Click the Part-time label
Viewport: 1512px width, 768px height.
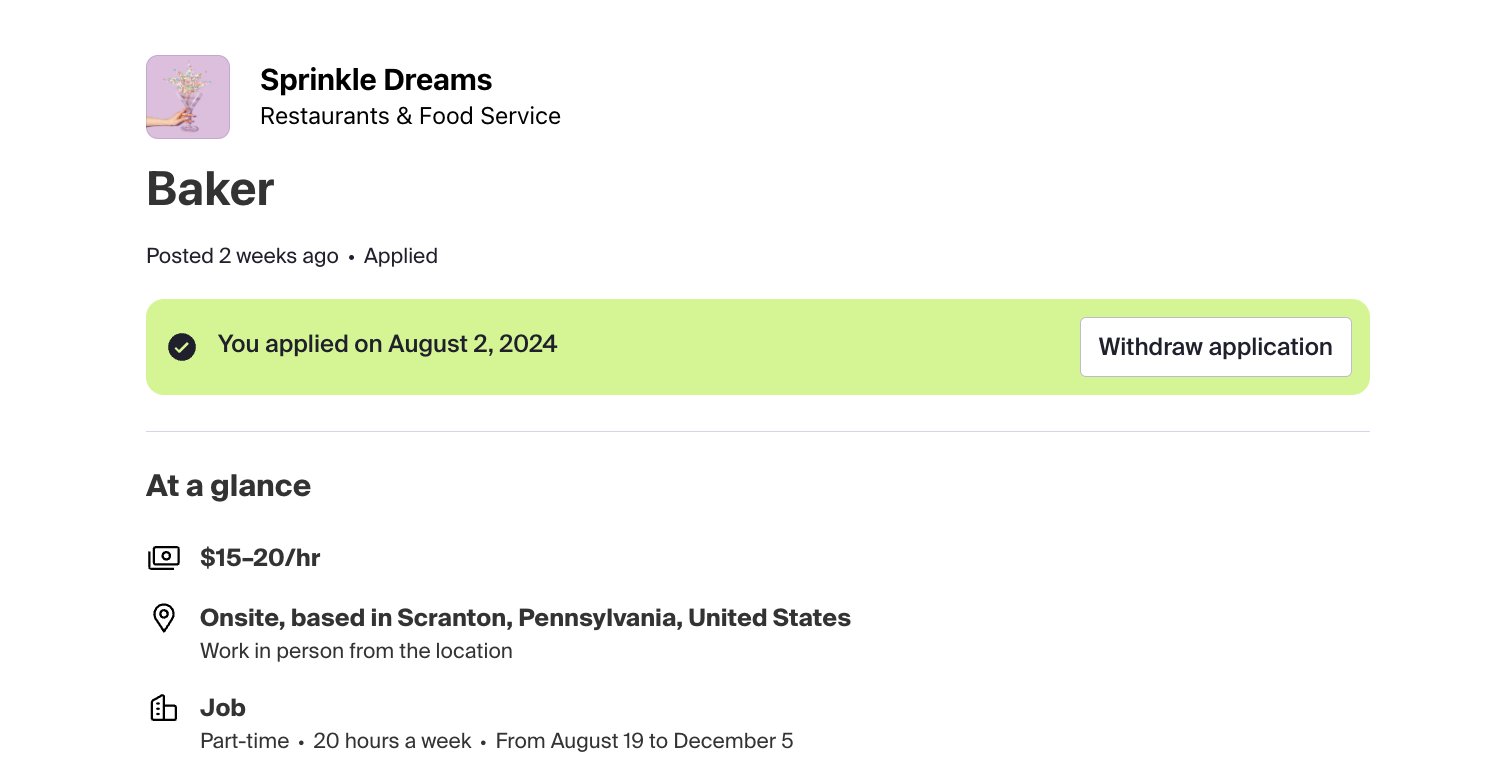coord(245,741)
